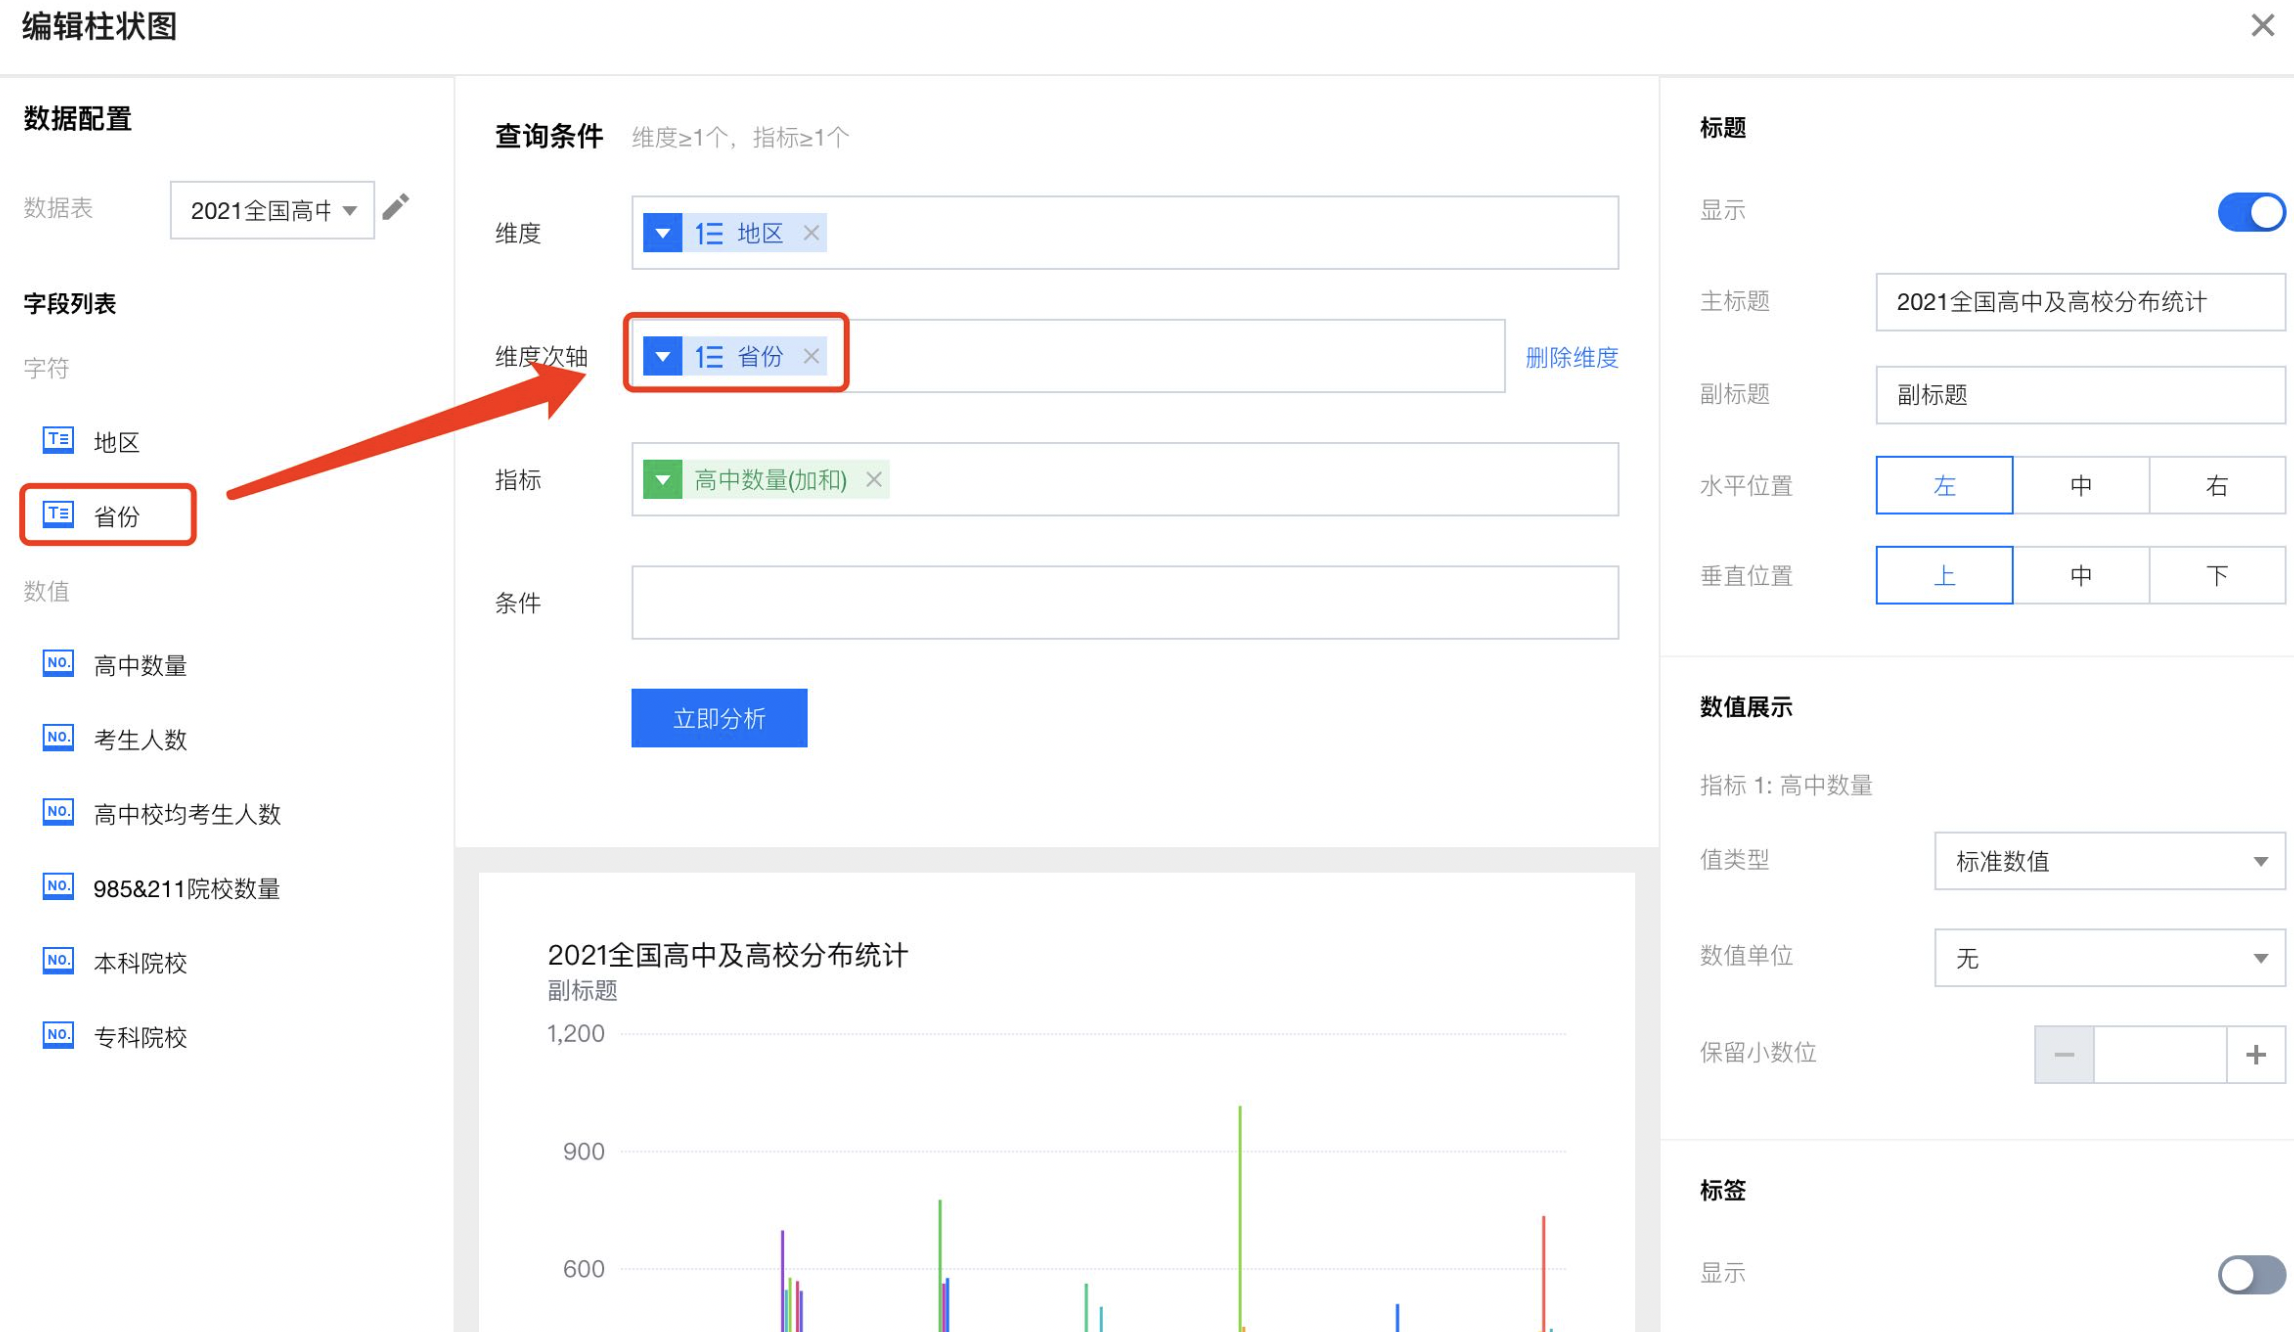
Task: Increase decimal places with the plus button
Action: pos(2255,1054)
